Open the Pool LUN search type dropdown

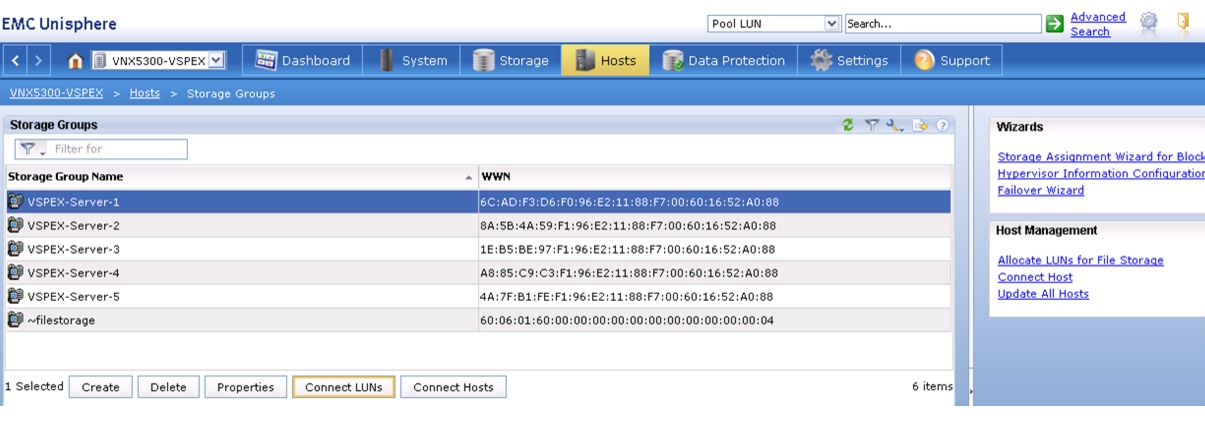pos(832,23)
